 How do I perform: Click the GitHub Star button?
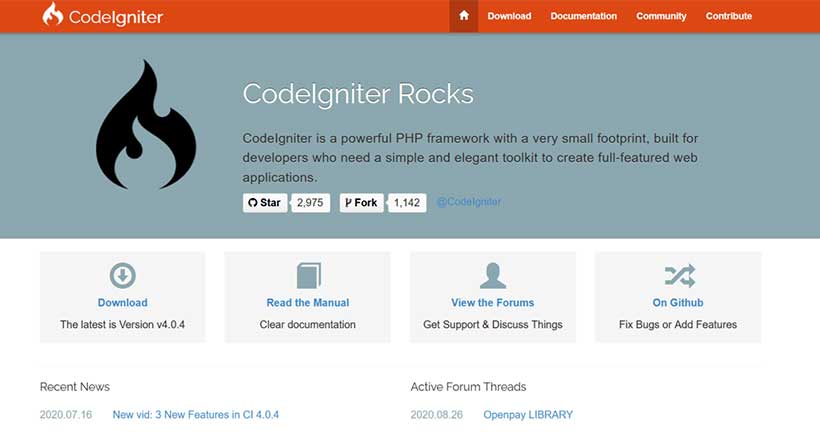pos(265,203)
